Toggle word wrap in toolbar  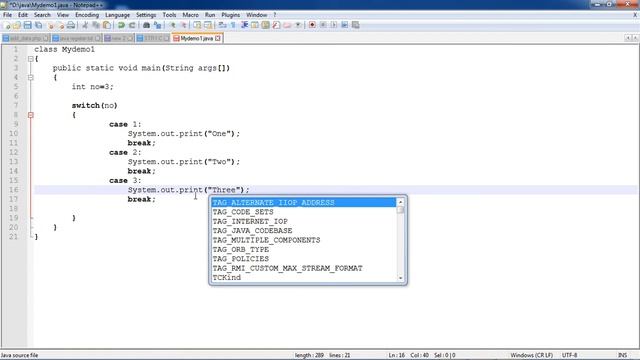[x=222, y=25]
